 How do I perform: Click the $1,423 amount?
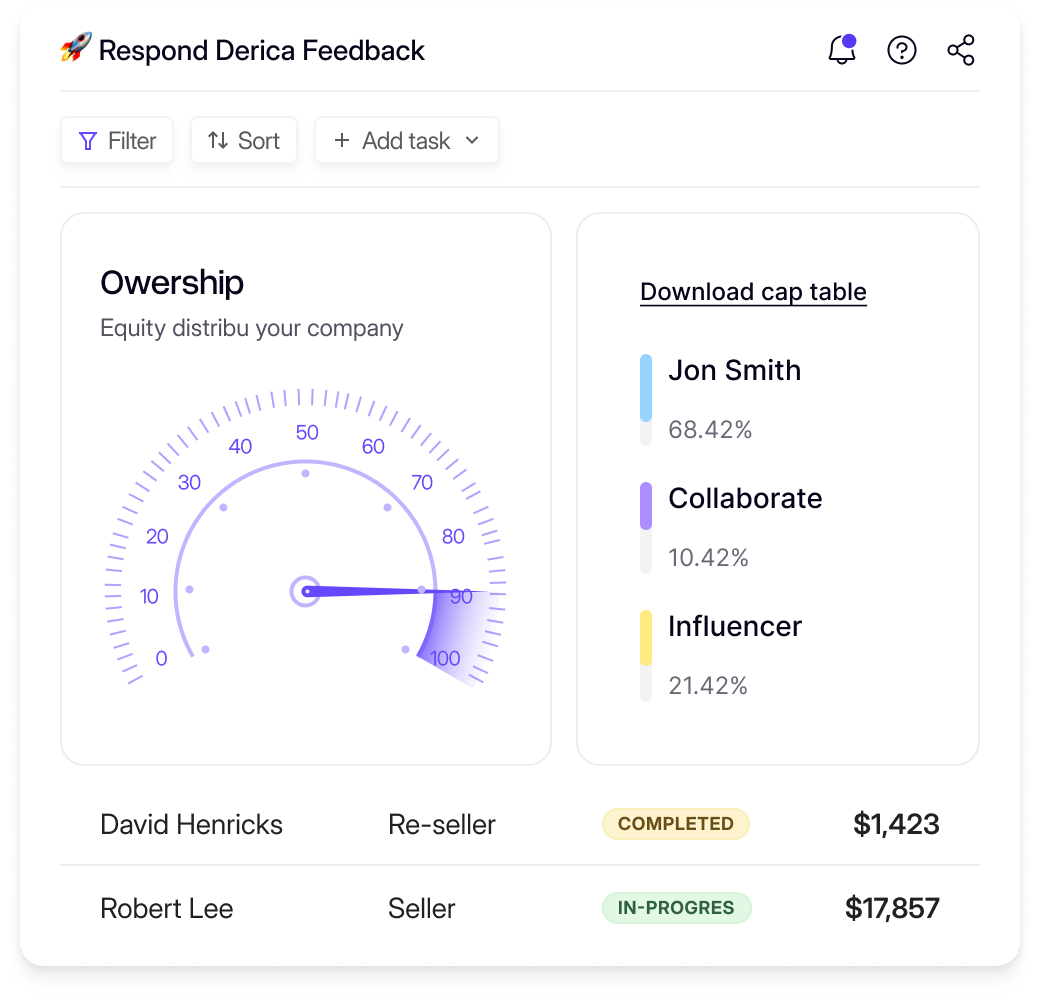coord(896,824)
